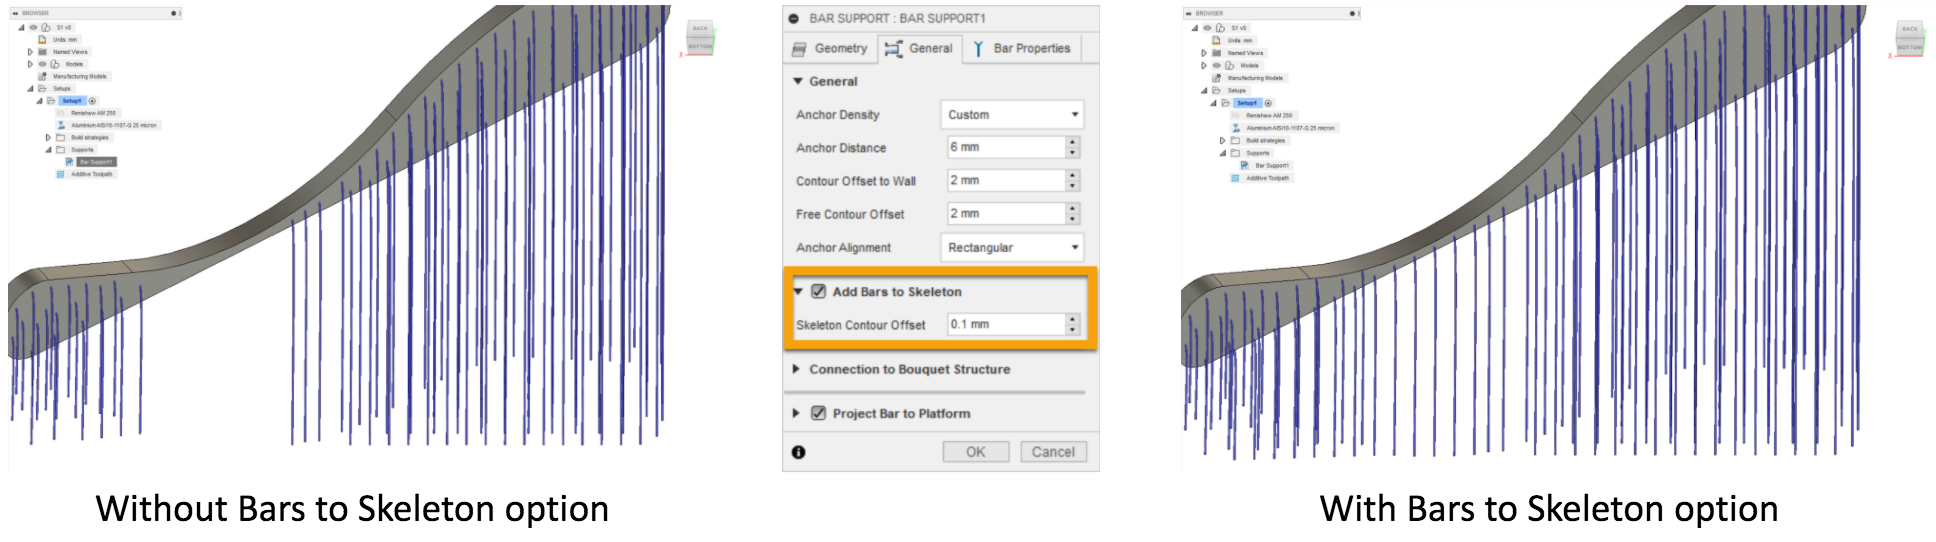Open the info icon in dialog footer

(798, 452)
